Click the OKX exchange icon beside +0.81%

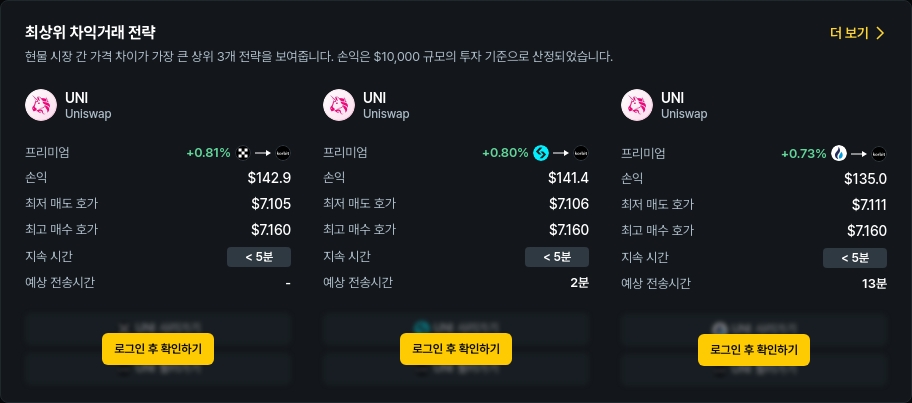pyautogui.click(x=243, y=154)
